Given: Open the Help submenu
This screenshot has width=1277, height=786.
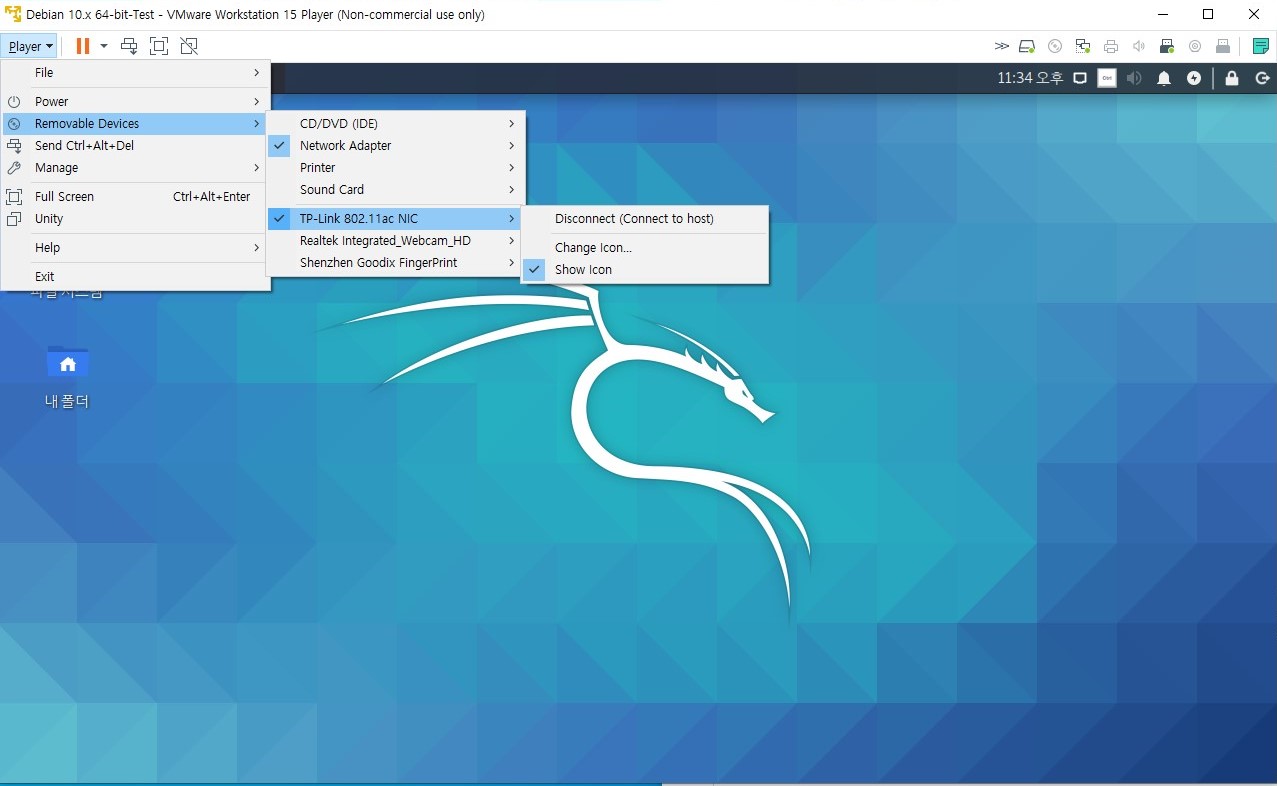Looking at the screenshot, I should coord(136,248).
